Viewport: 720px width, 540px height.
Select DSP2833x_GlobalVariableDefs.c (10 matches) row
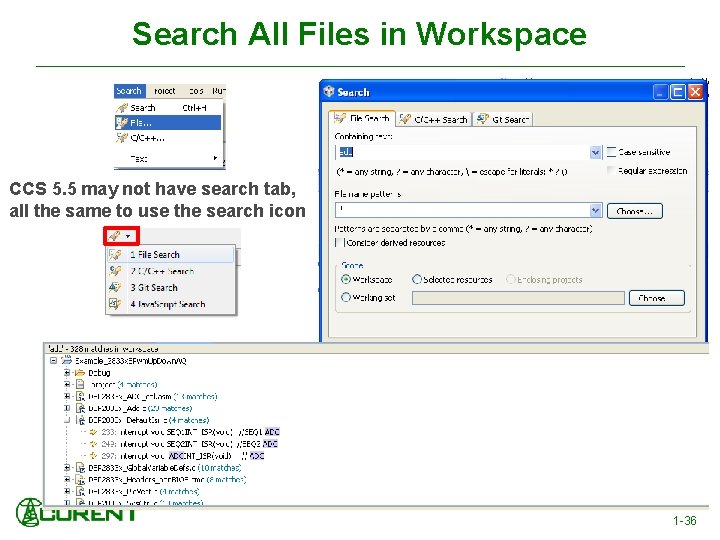coord(164,467)
